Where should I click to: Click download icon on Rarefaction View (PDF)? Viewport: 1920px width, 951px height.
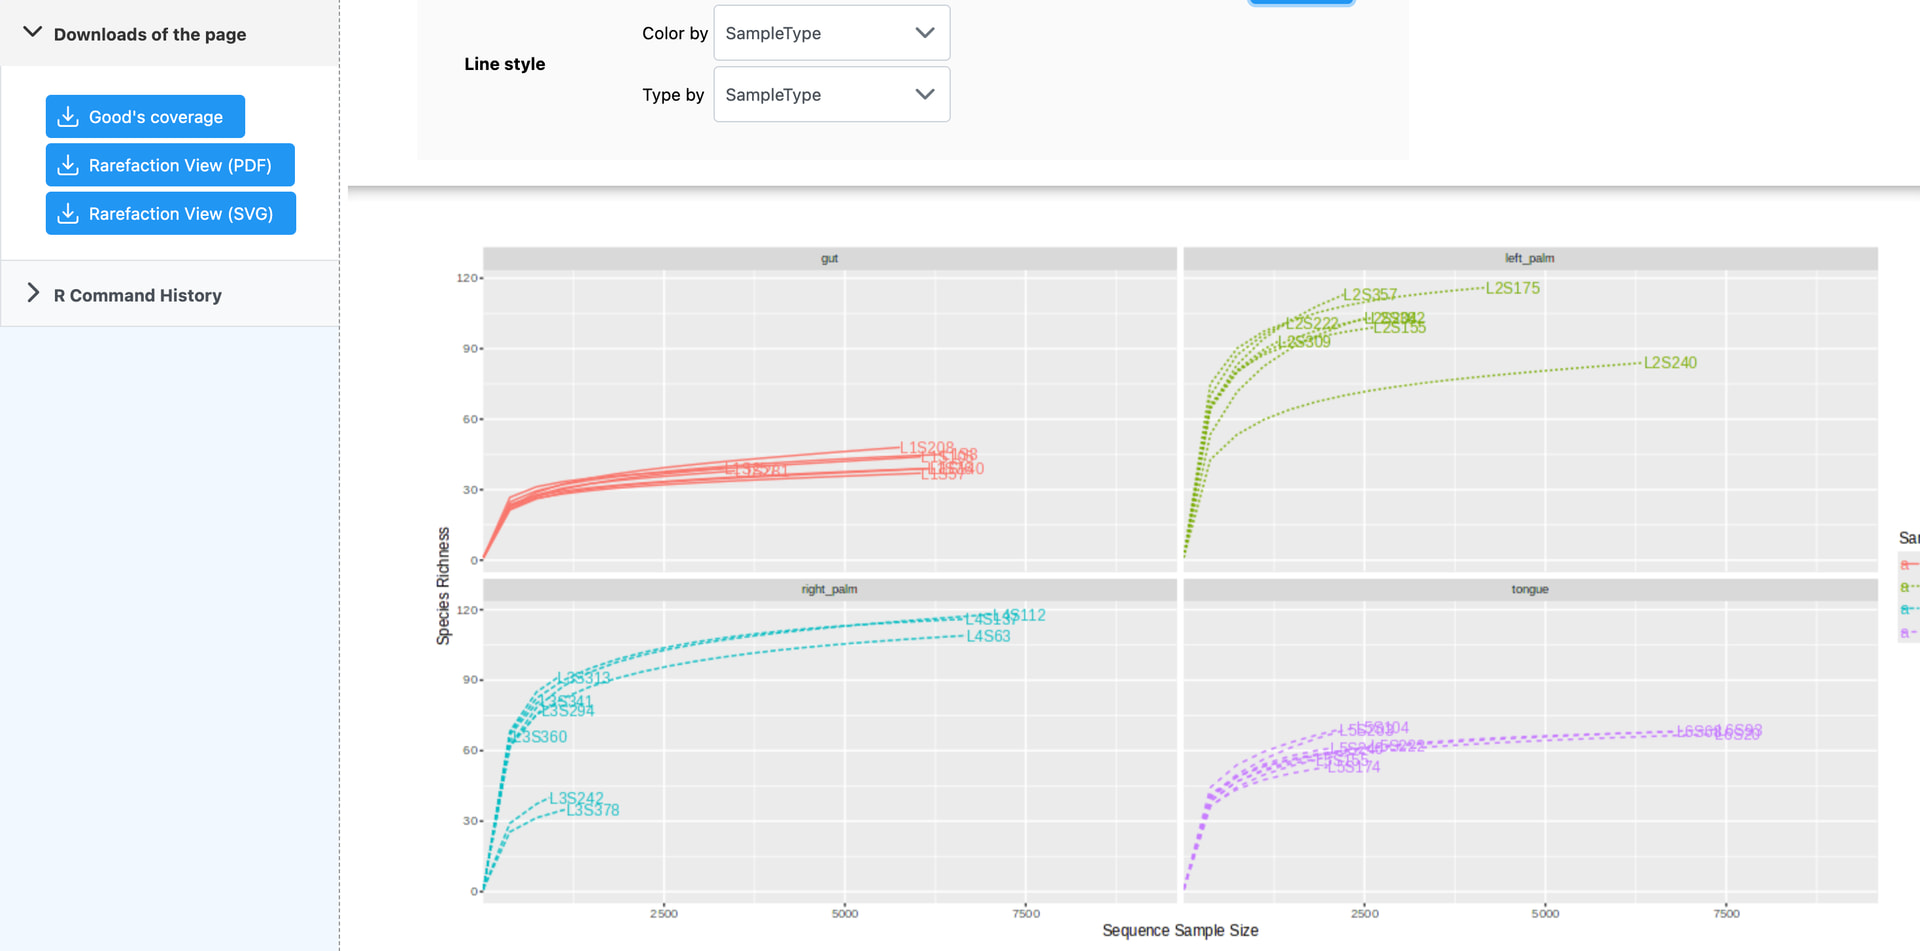[x=68, y=165]
